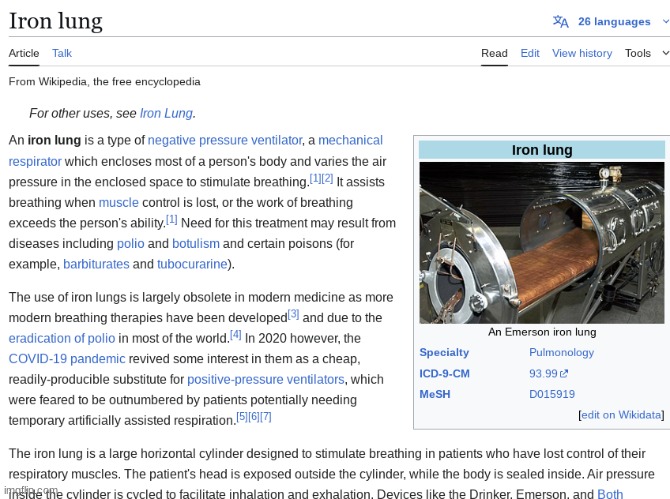
Task: Click edit on Wikidata
Action: tap(621, 415)
